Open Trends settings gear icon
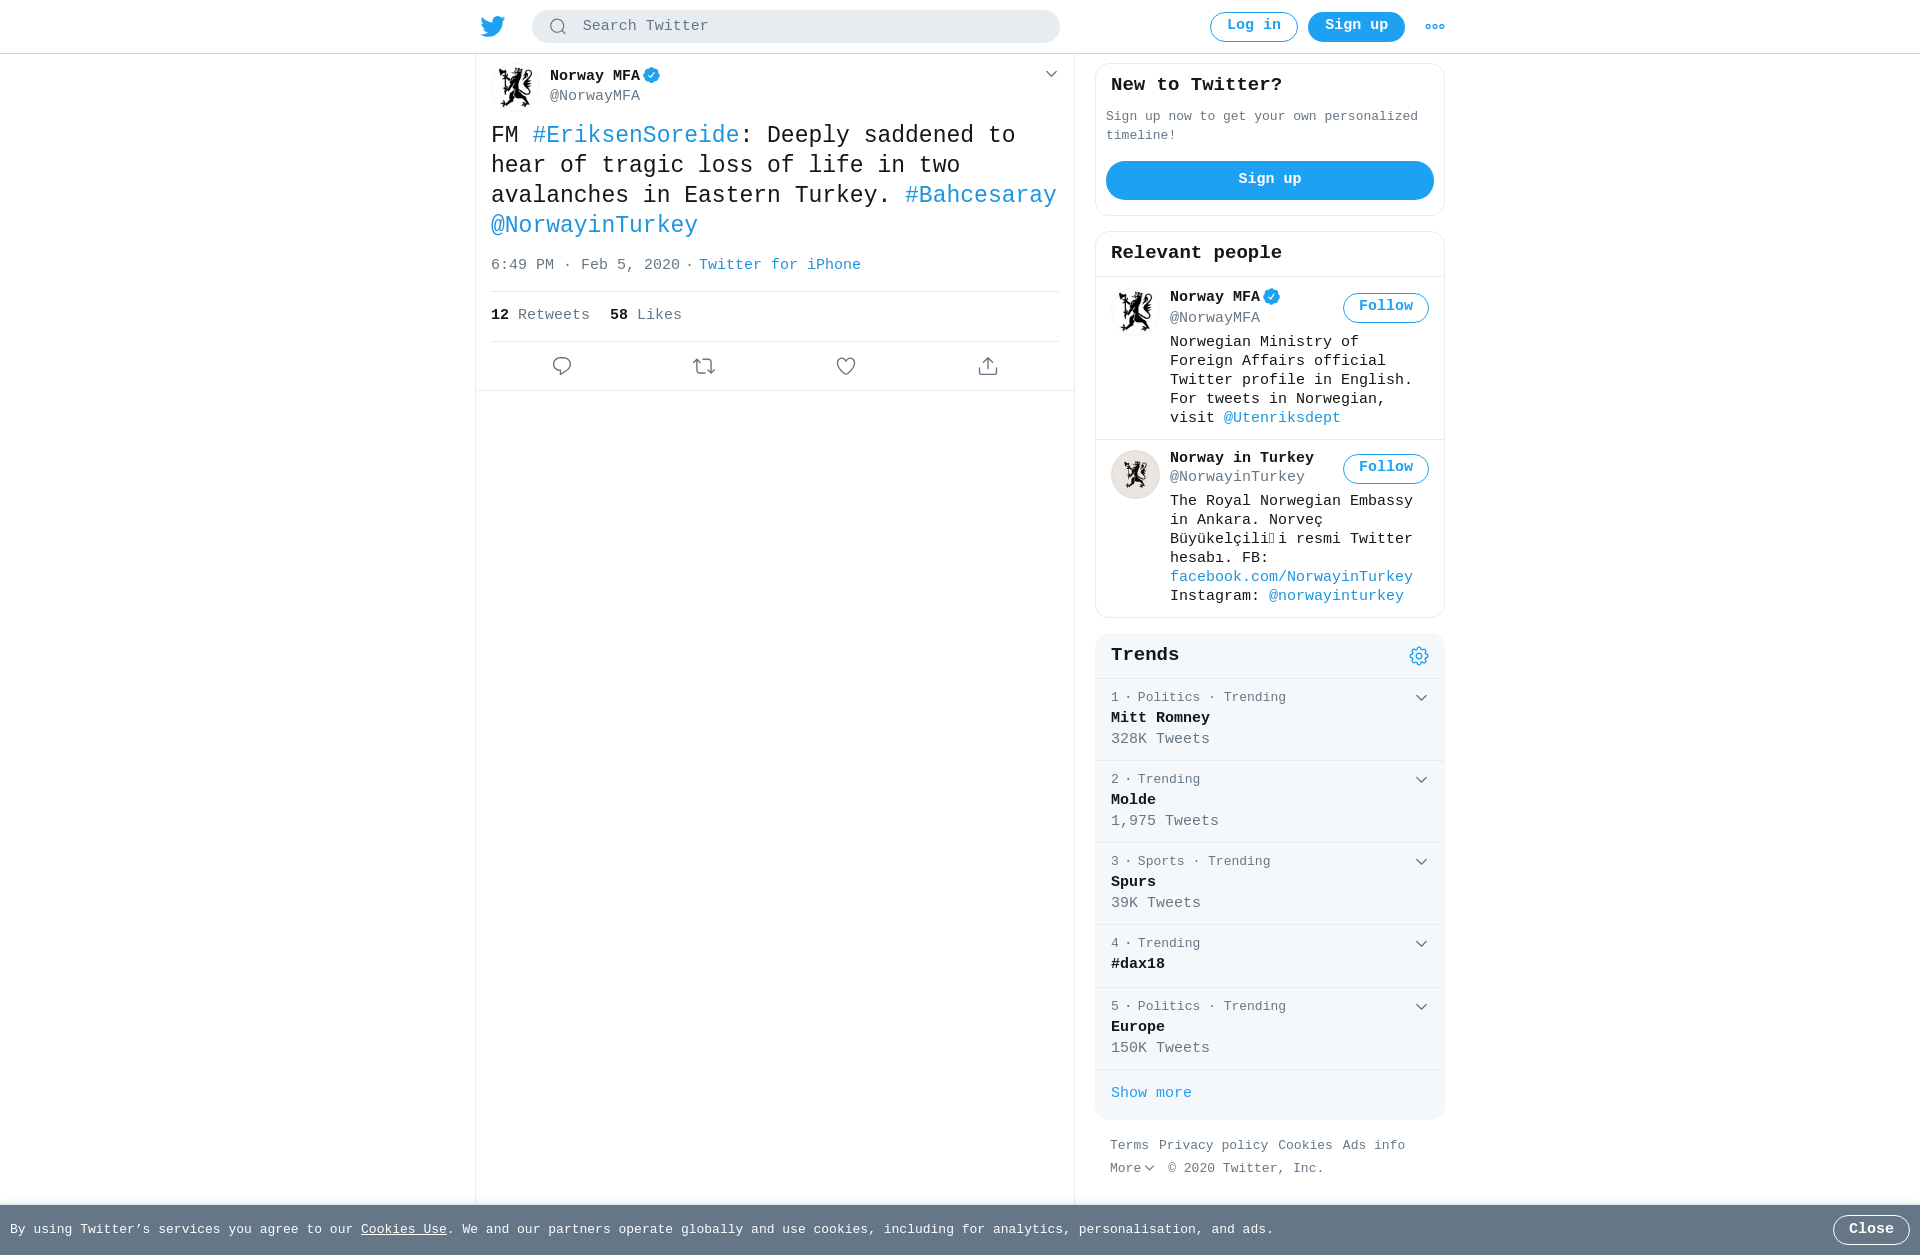1920x1255 pixels. [x=1419, y=656]
